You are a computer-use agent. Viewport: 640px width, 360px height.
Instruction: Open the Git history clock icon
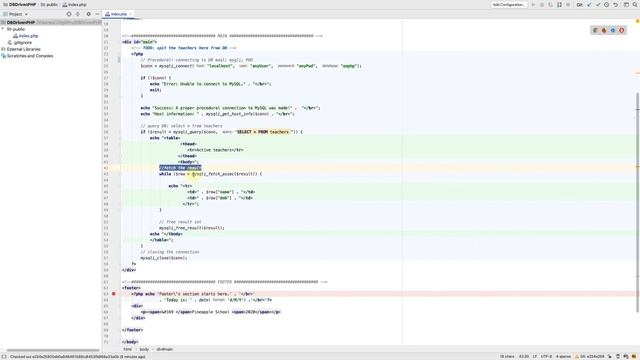(x=607, y=4)
